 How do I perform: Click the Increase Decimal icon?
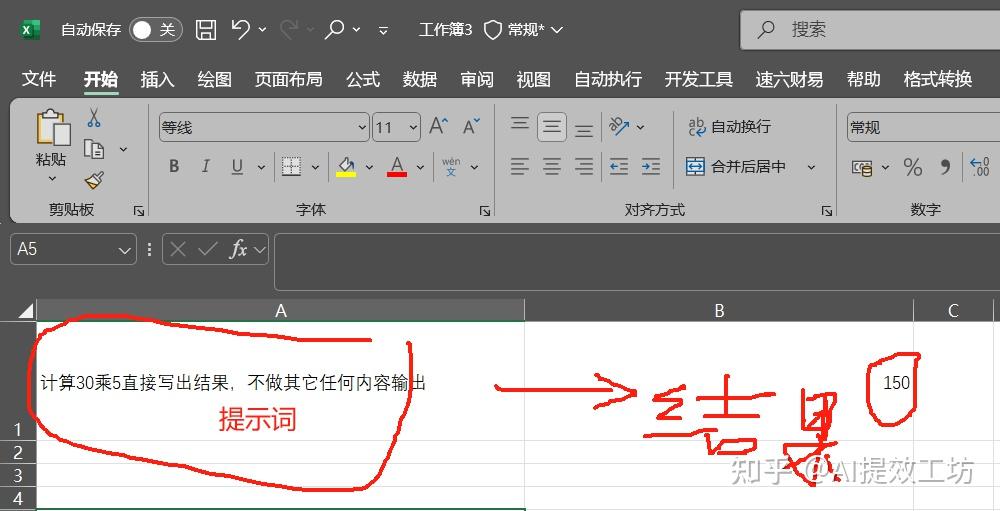pos(980,167)
